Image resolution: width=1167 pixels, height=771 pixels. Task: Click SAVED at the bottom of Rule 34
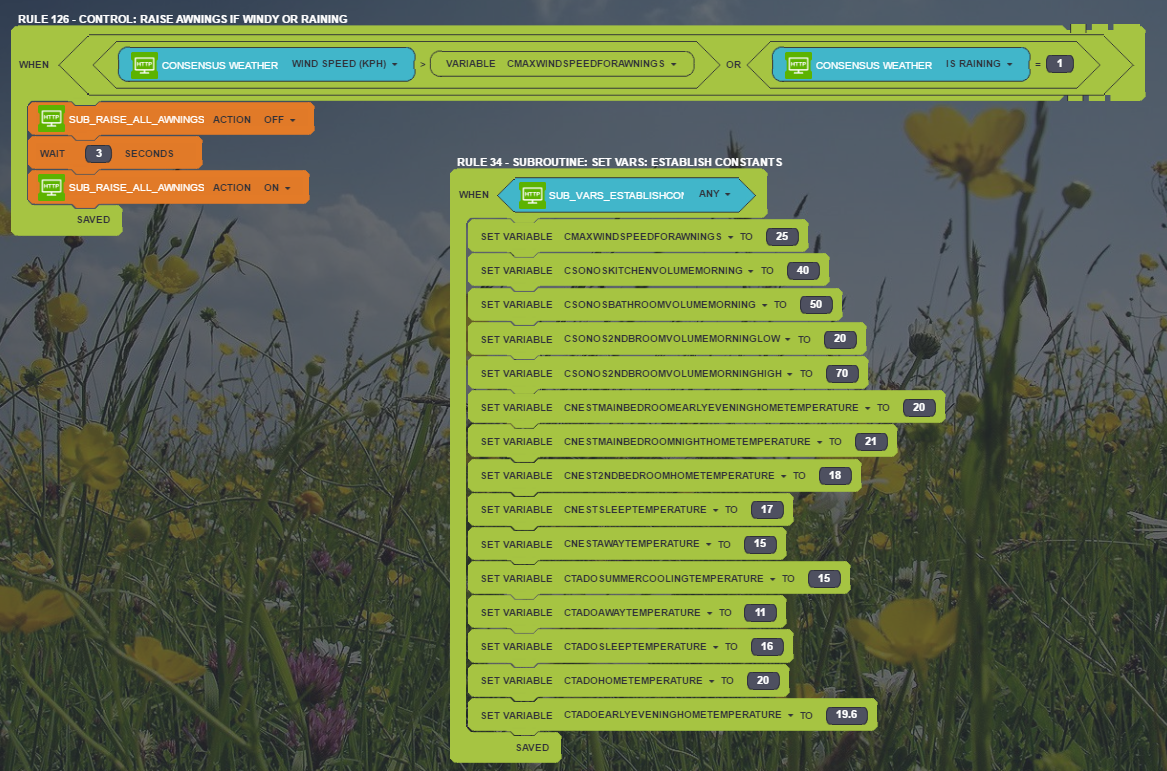[x=532, y=747]
